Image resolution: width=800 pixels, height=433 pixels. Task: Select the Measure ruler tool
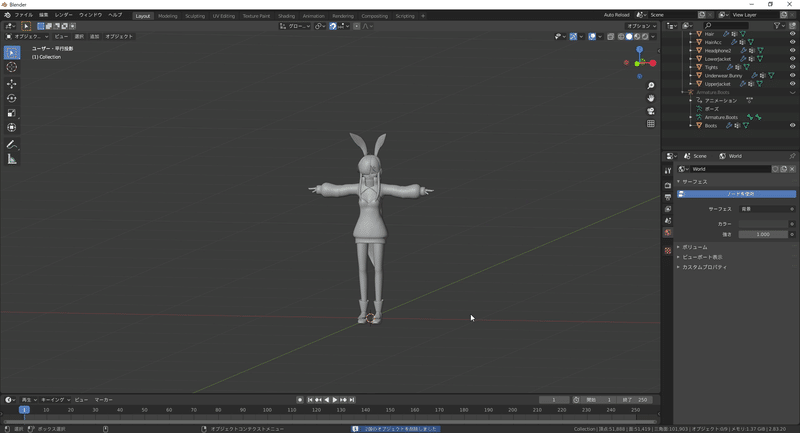[12, 159]
